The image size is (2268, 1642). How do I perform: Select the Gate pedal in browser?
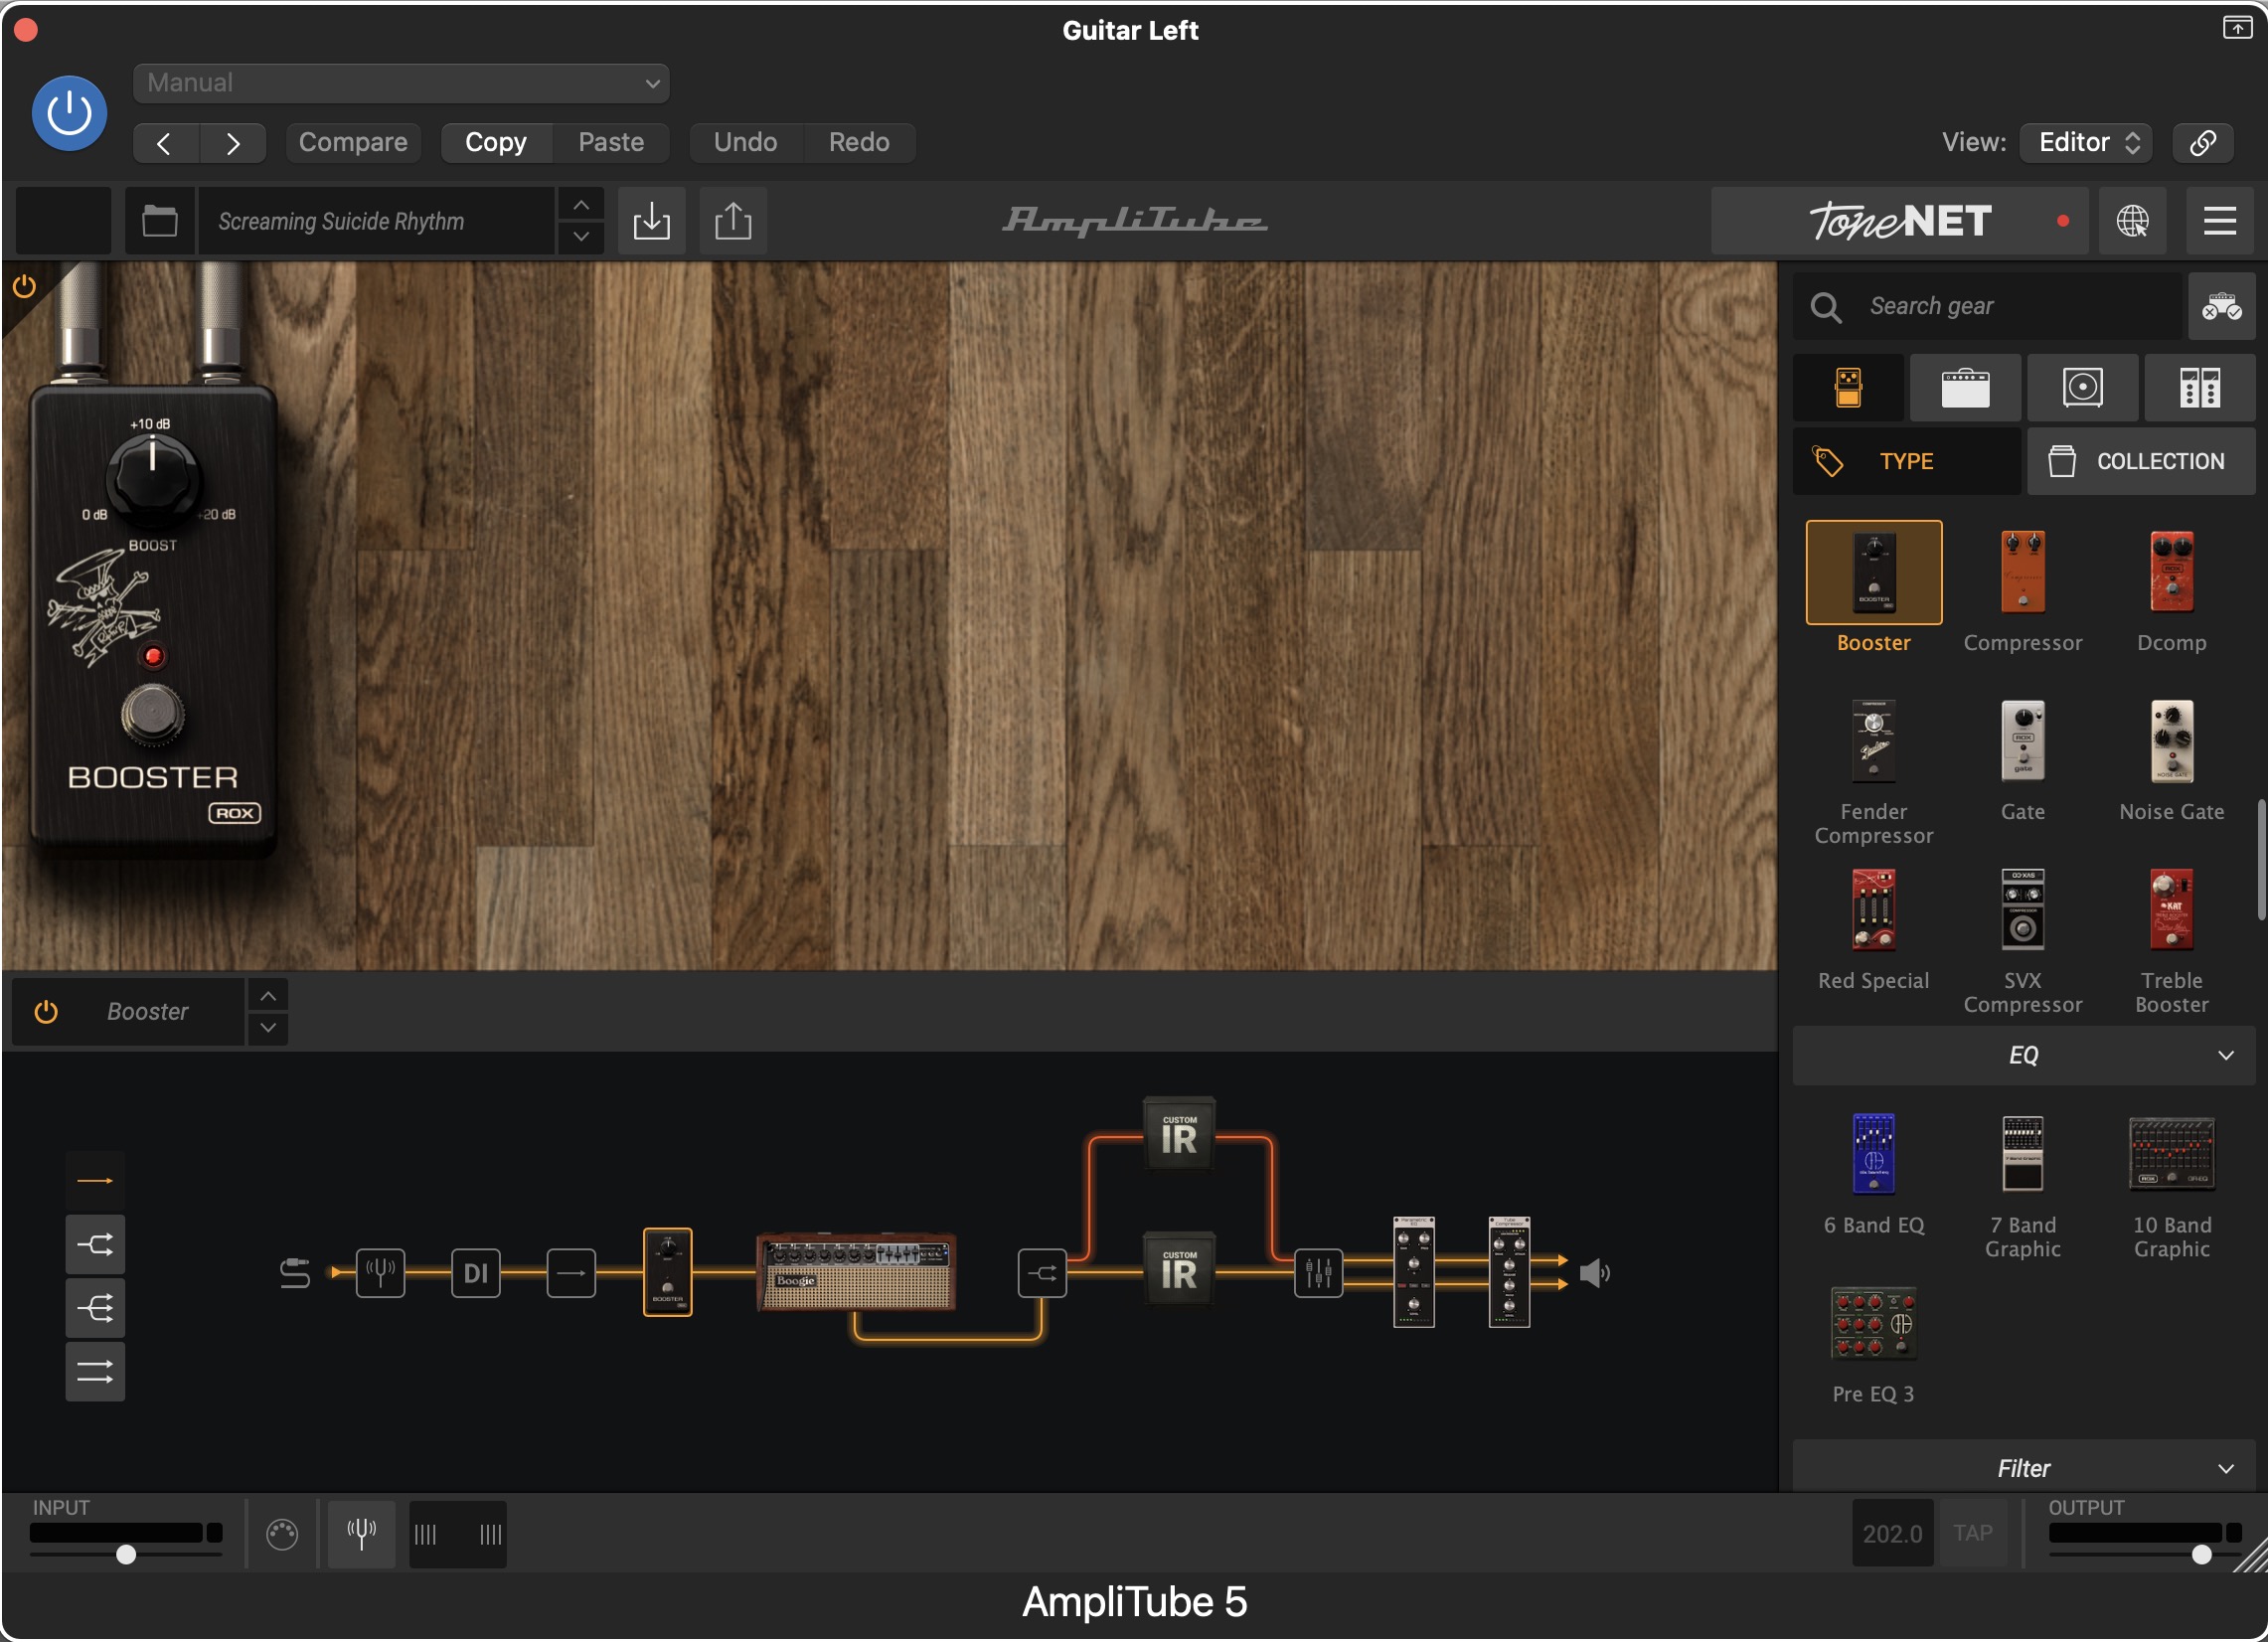tap(2022, 742)
